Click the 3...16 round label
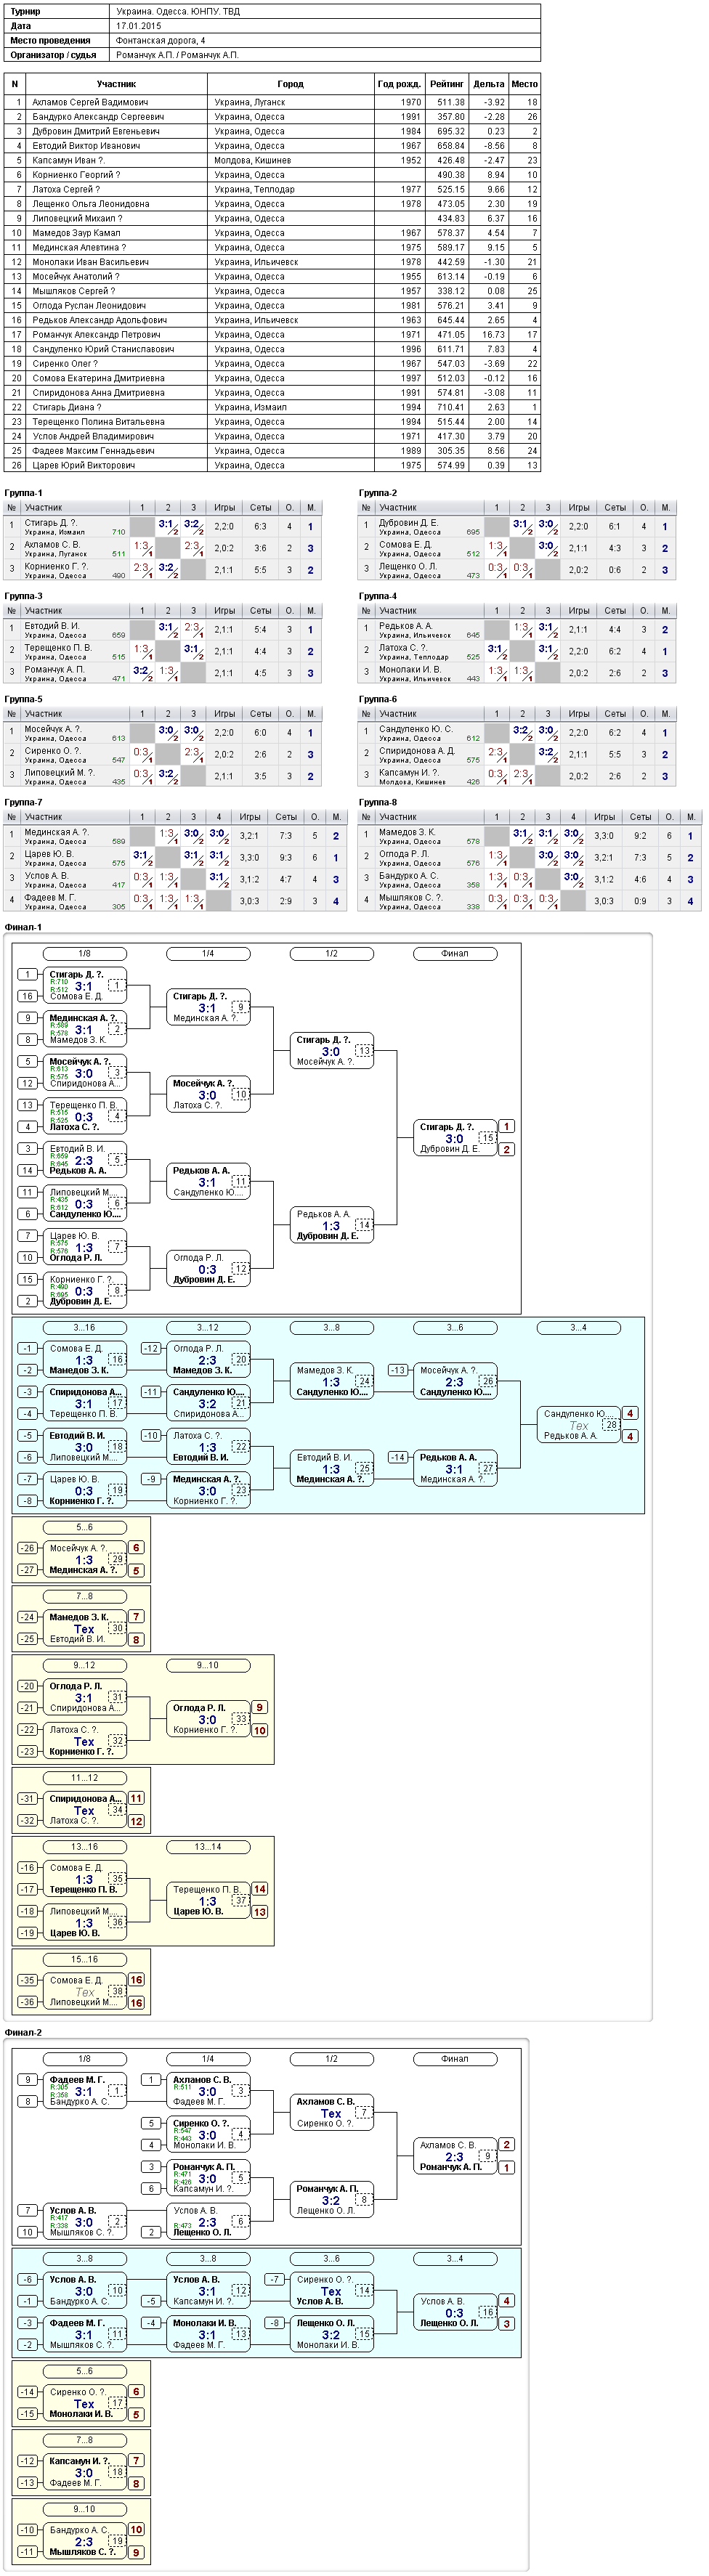 click(x=84, y=1327)
